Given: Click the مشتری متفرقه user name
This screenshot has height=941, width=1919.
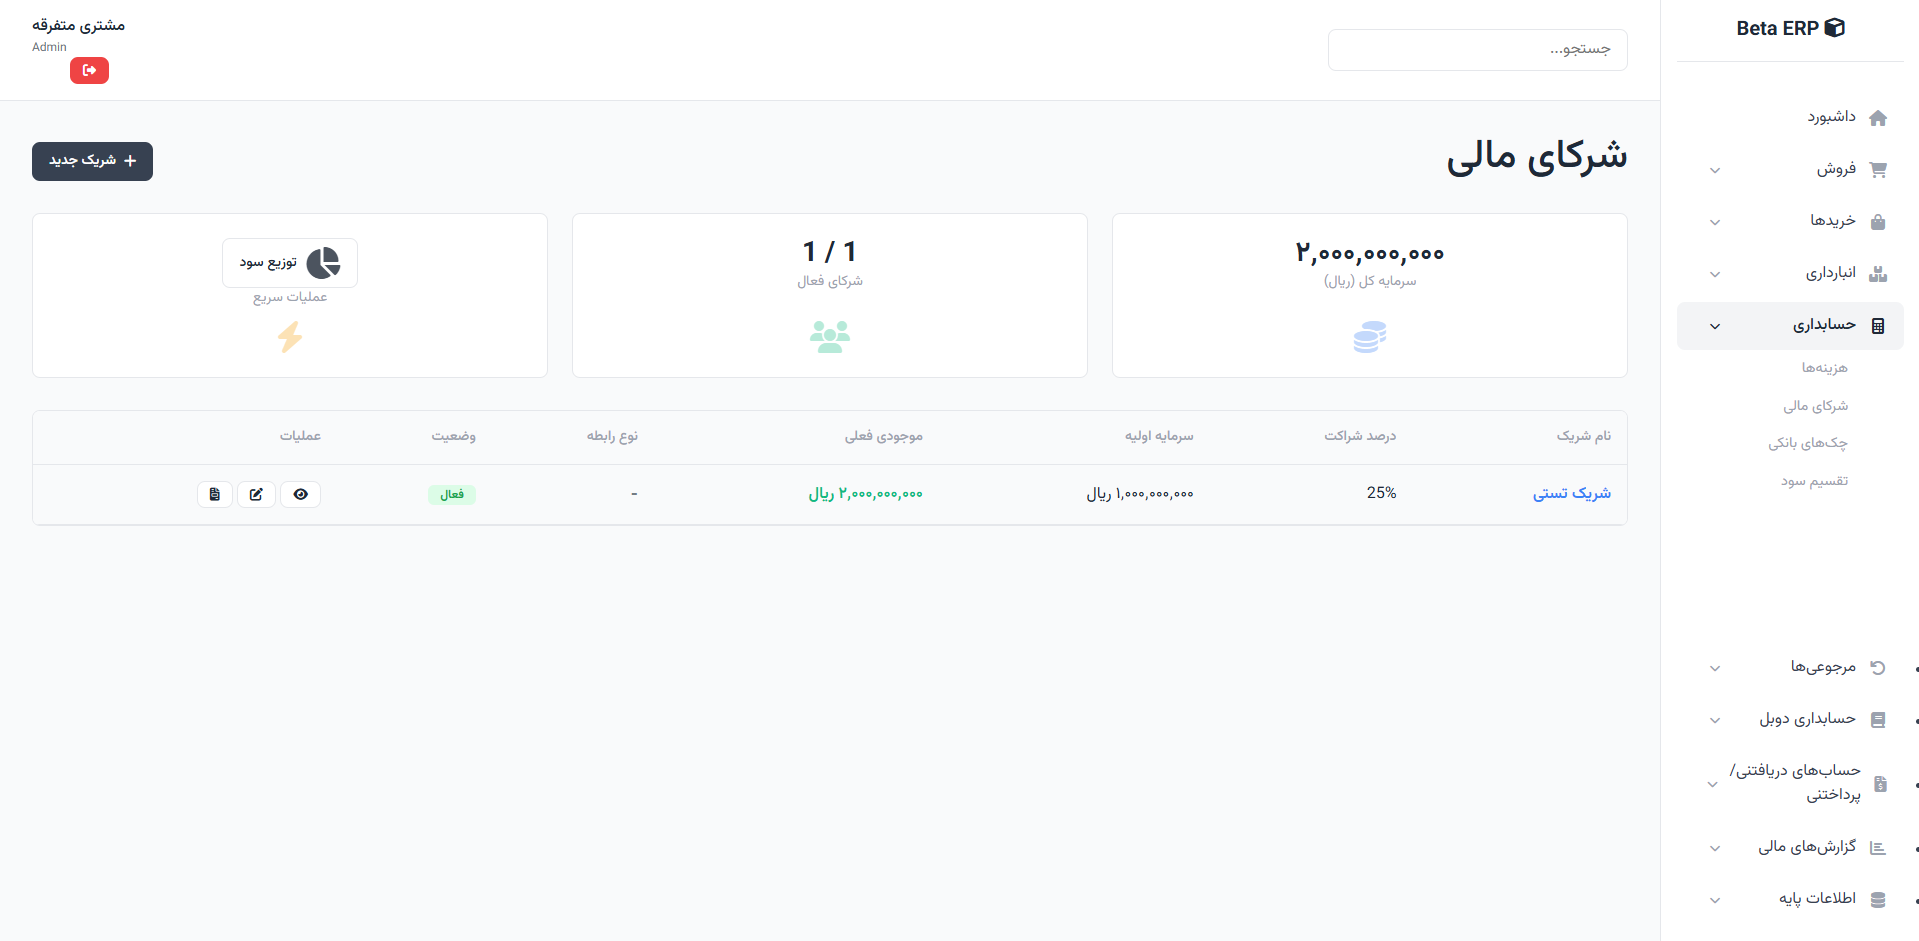Looking at the screenshot, I should click(x=78, y=25).
